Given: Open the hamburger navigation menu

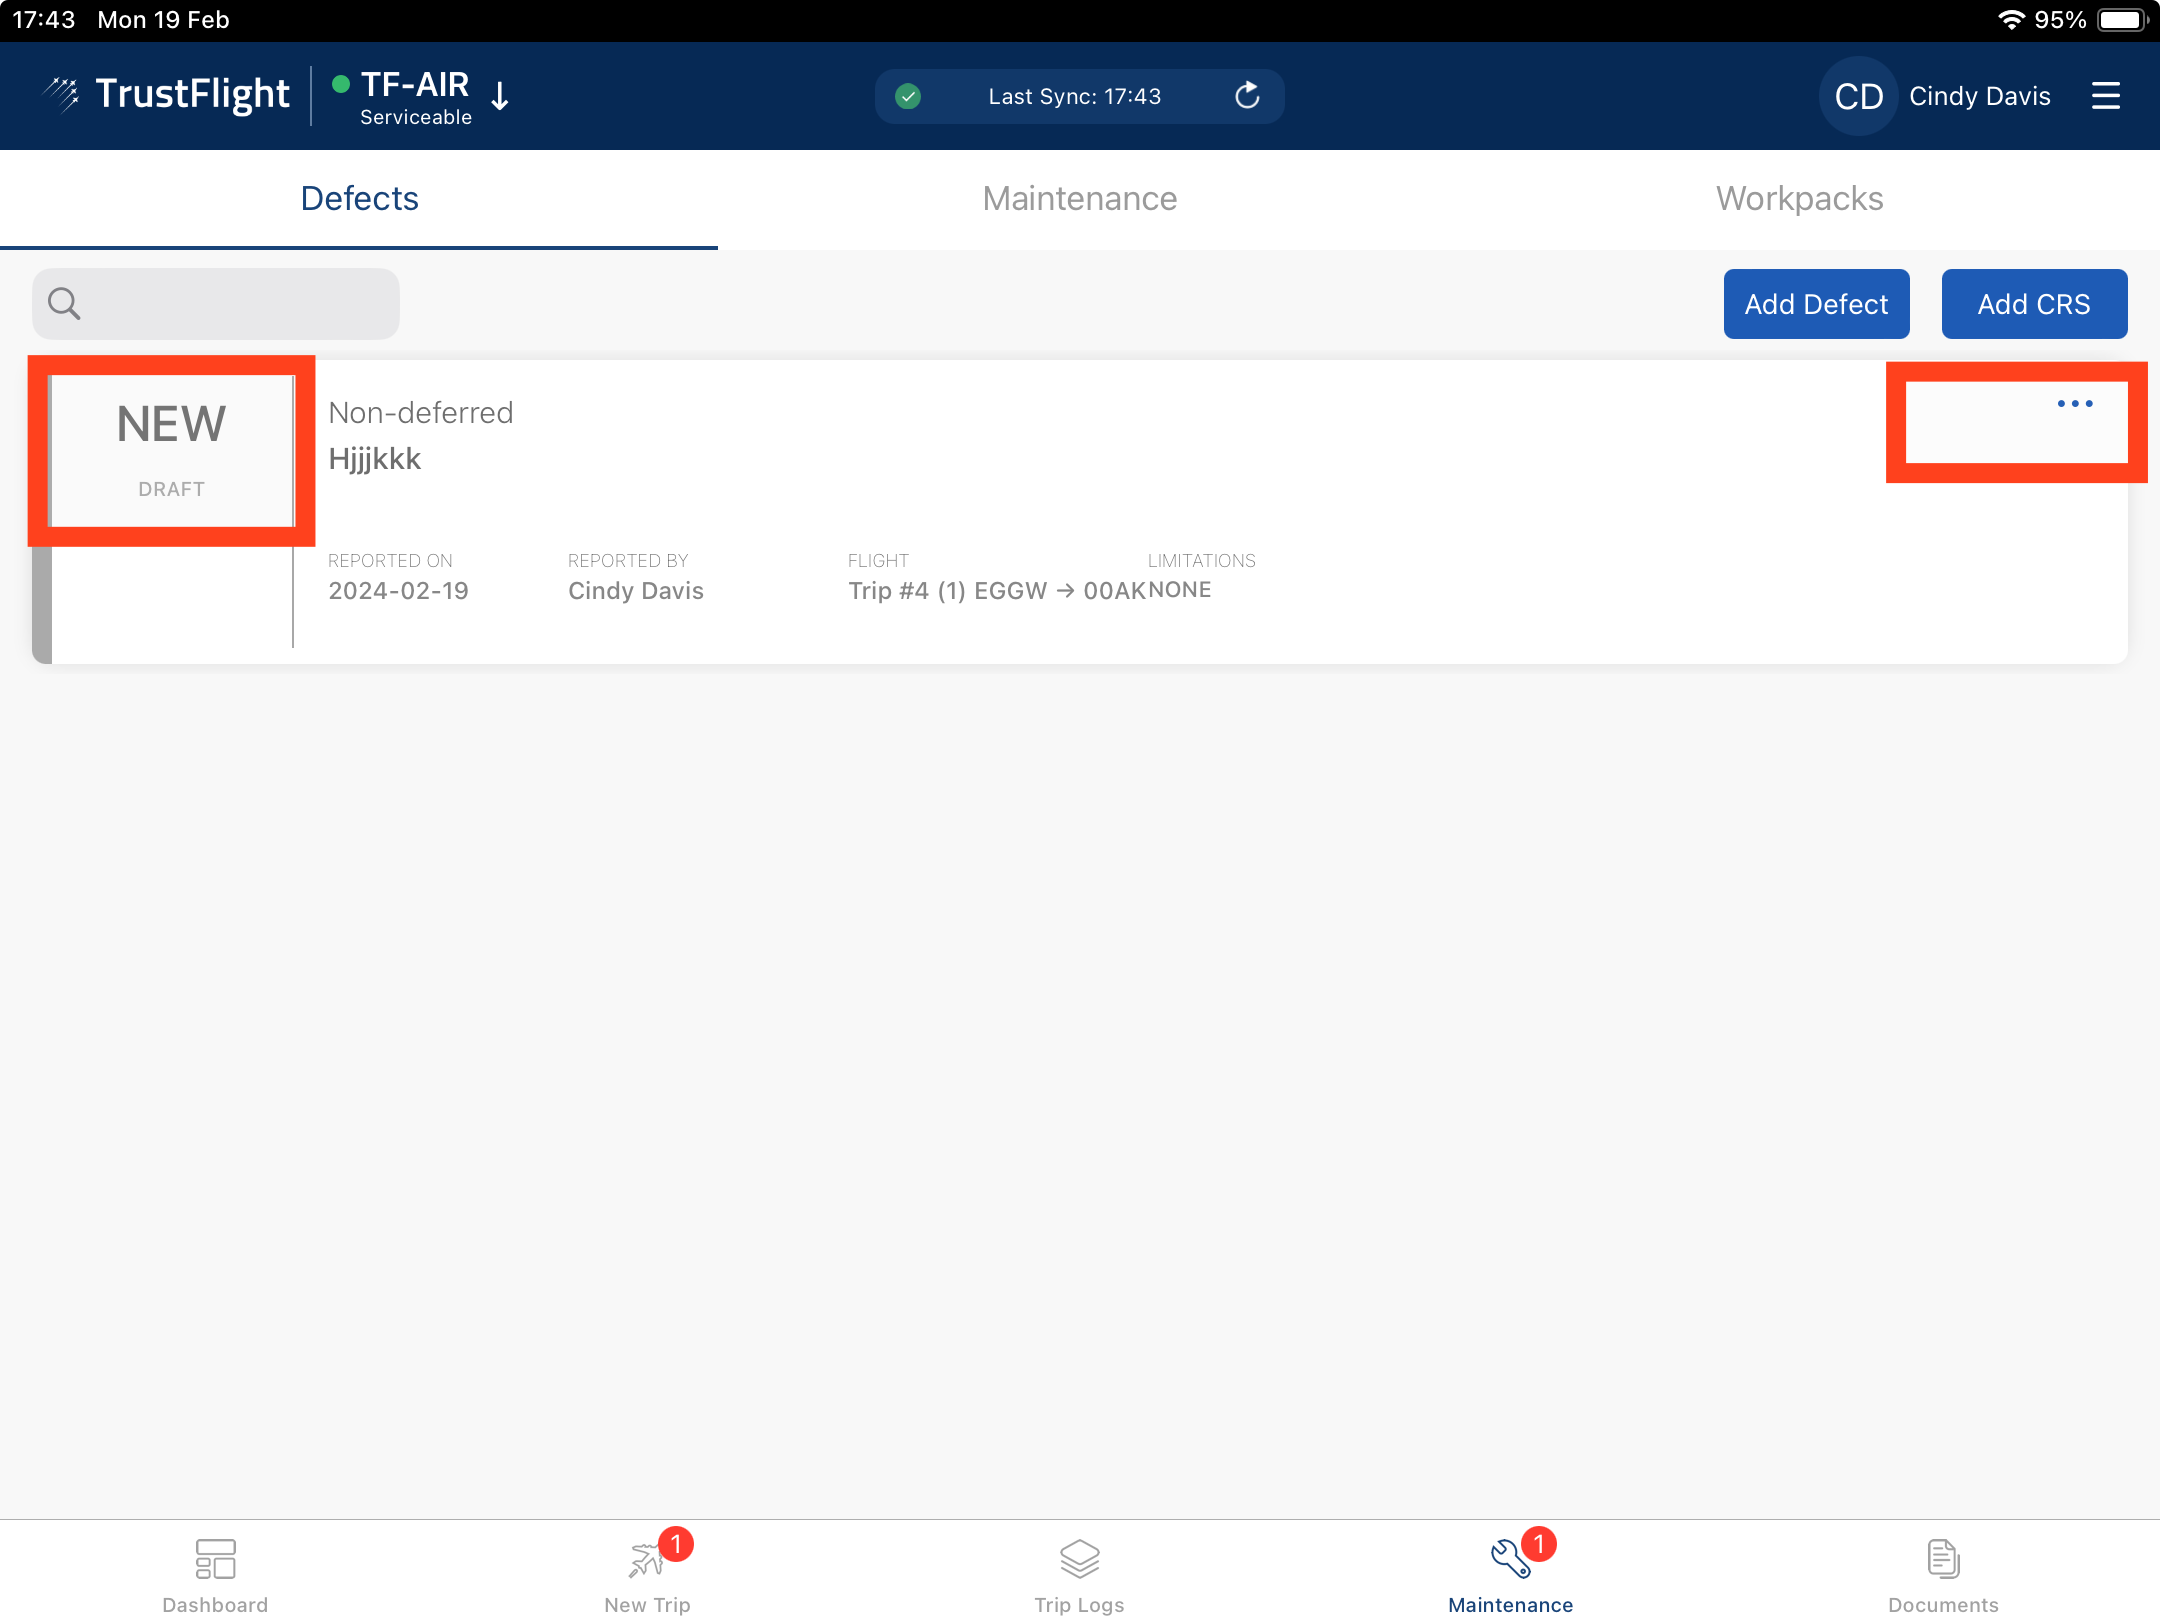Looking at the screenshot, I should [2106, 95].
